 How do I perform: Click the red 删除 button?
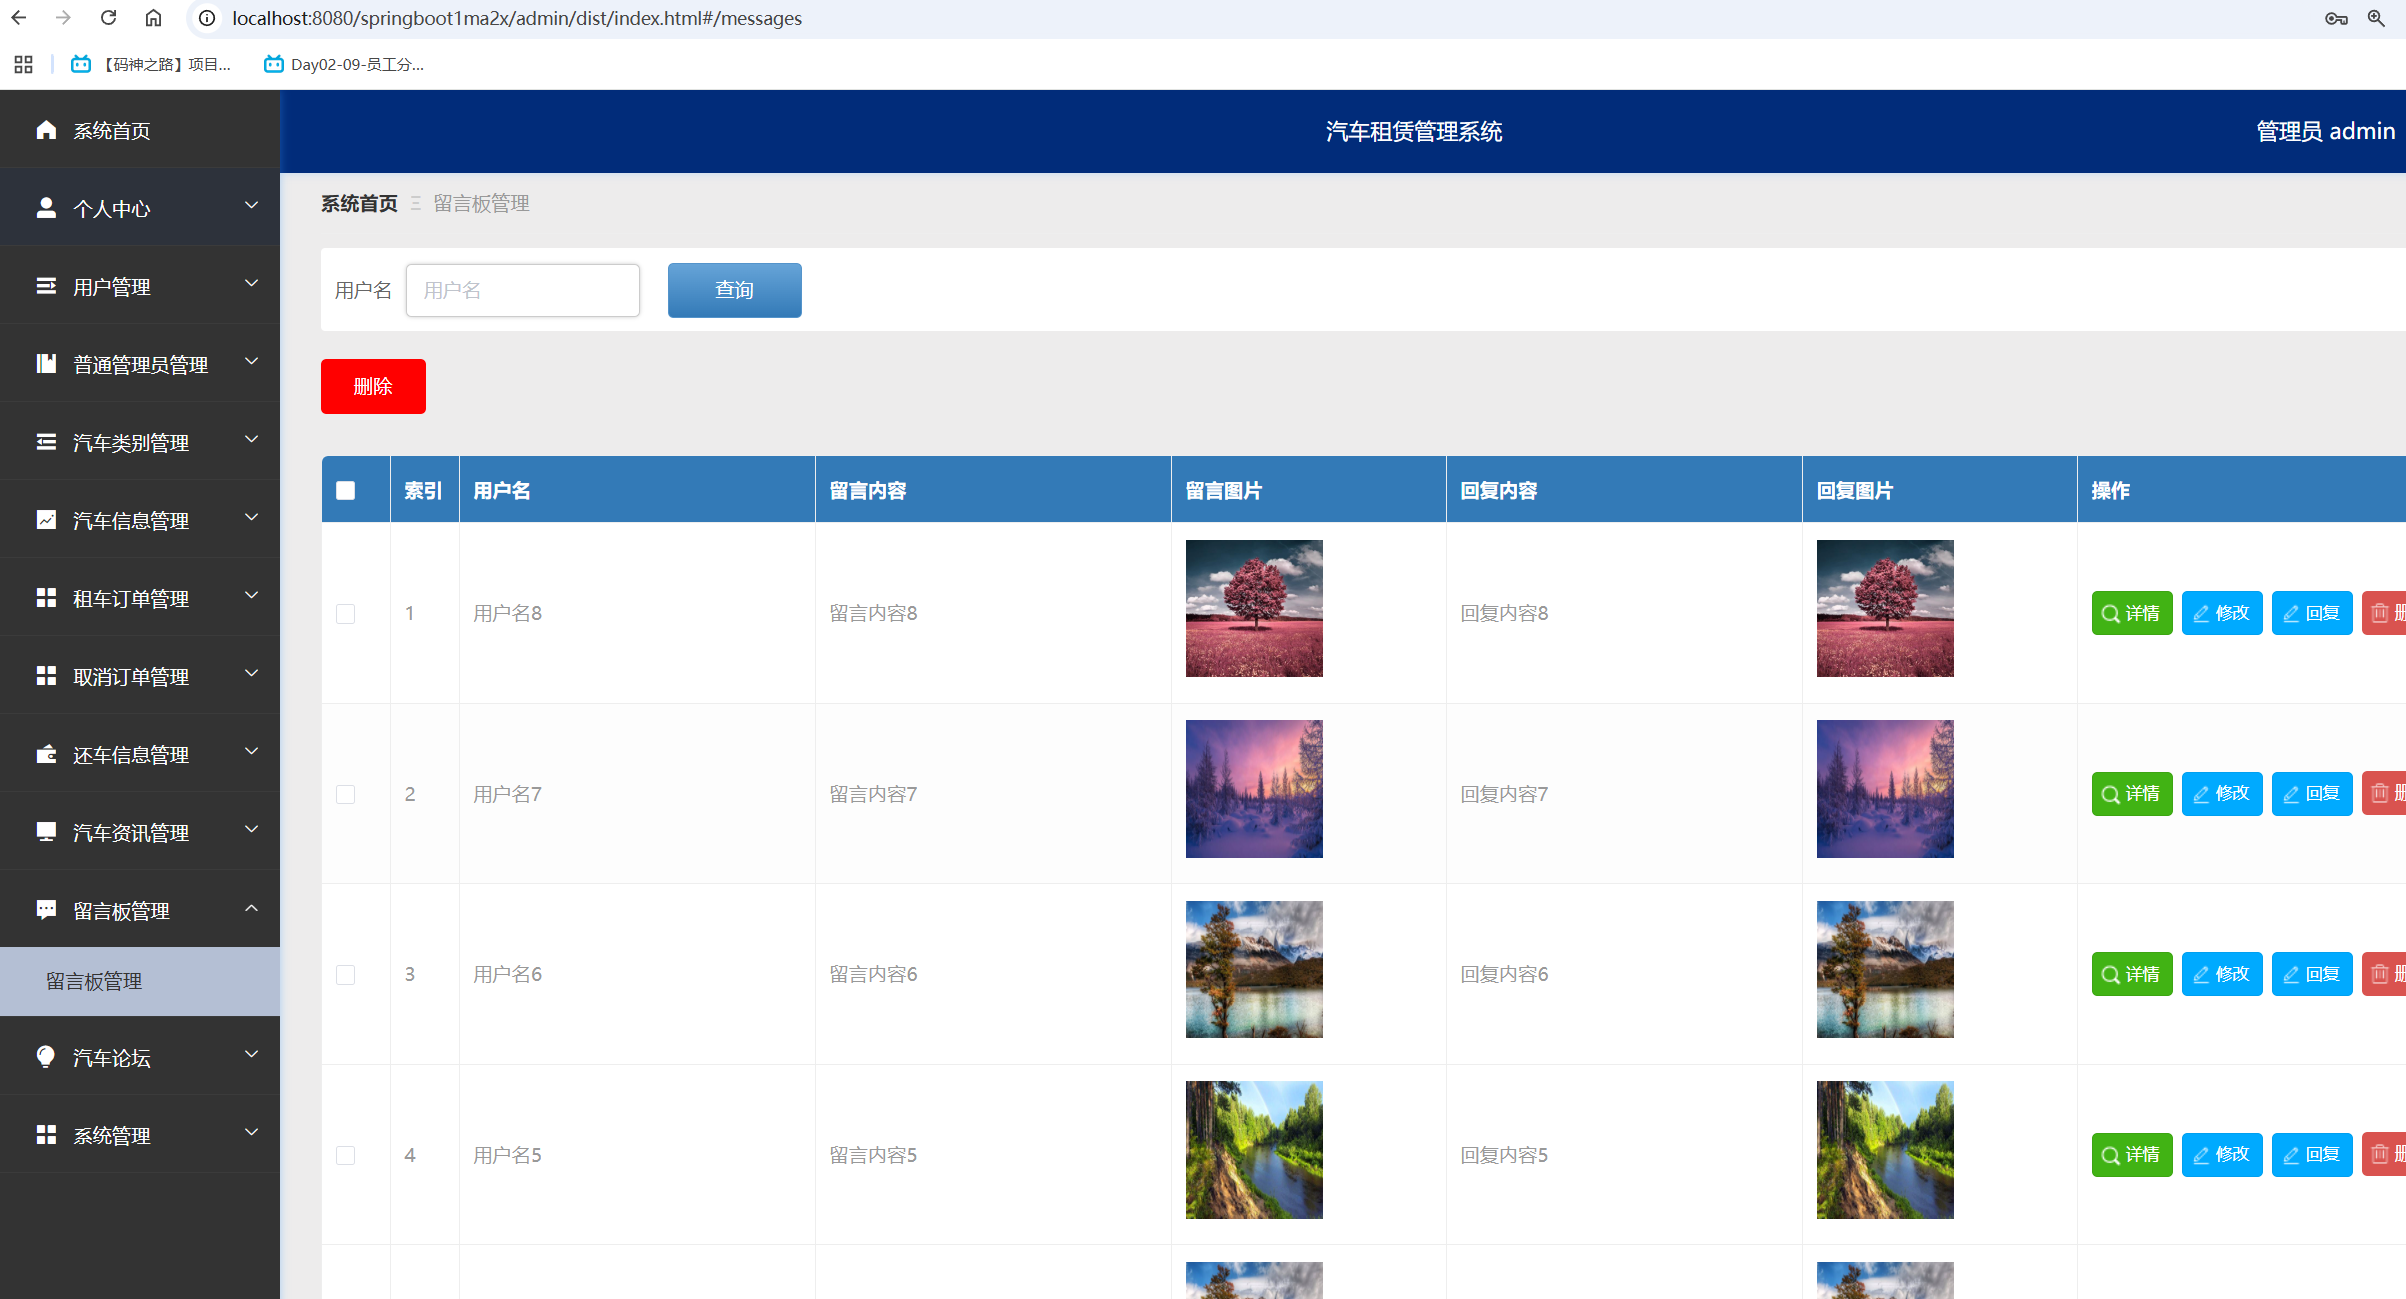tap(373, 386)
